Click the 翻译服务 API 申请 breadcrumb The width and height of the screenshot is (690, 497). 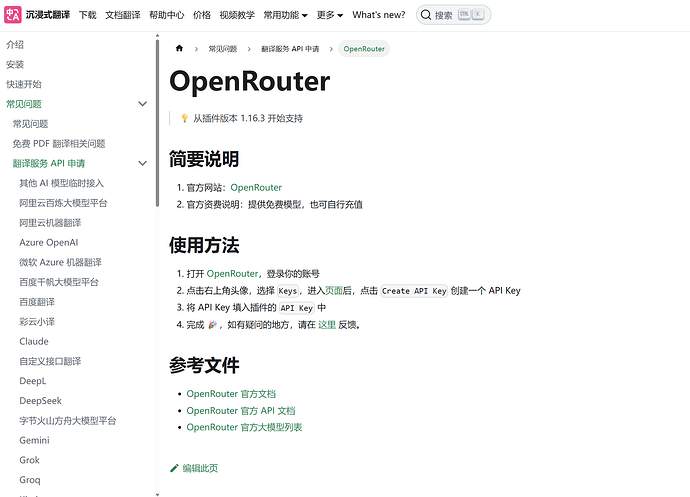(x=290, y=49)
